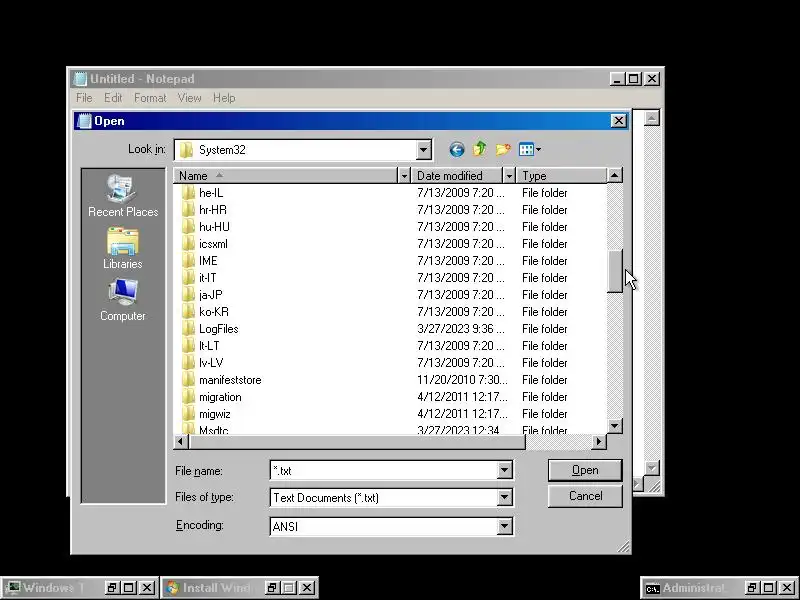The height and width of the screenshot is (600, 800).
Task: Click LogFiles date 3/27/2023 9:36
Action: (x=460, y=329)
